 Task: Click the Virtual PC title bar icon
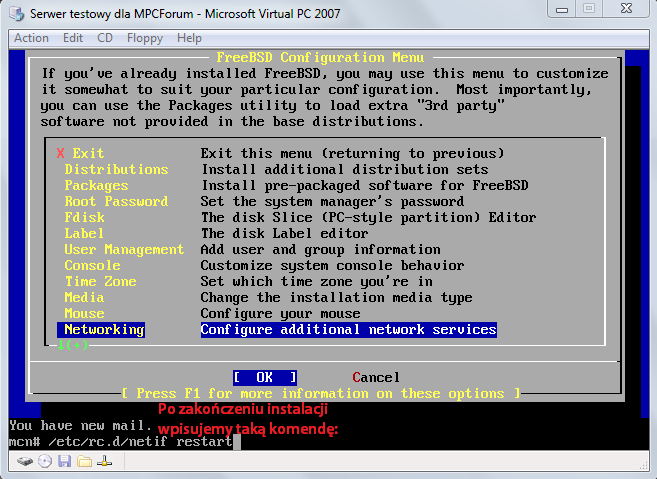(17, 14)
